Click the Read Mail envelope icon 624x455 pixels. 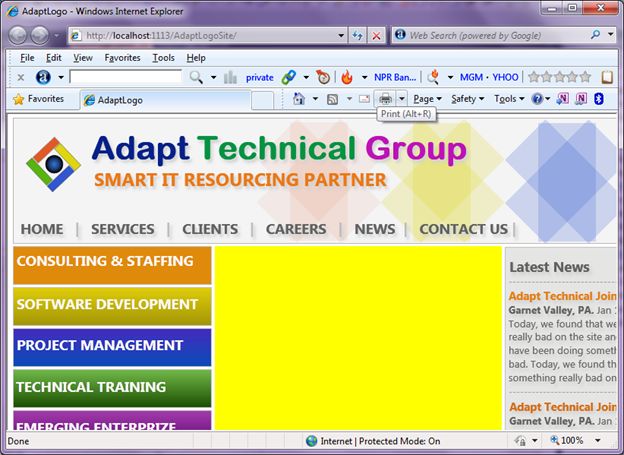point(364,99)
